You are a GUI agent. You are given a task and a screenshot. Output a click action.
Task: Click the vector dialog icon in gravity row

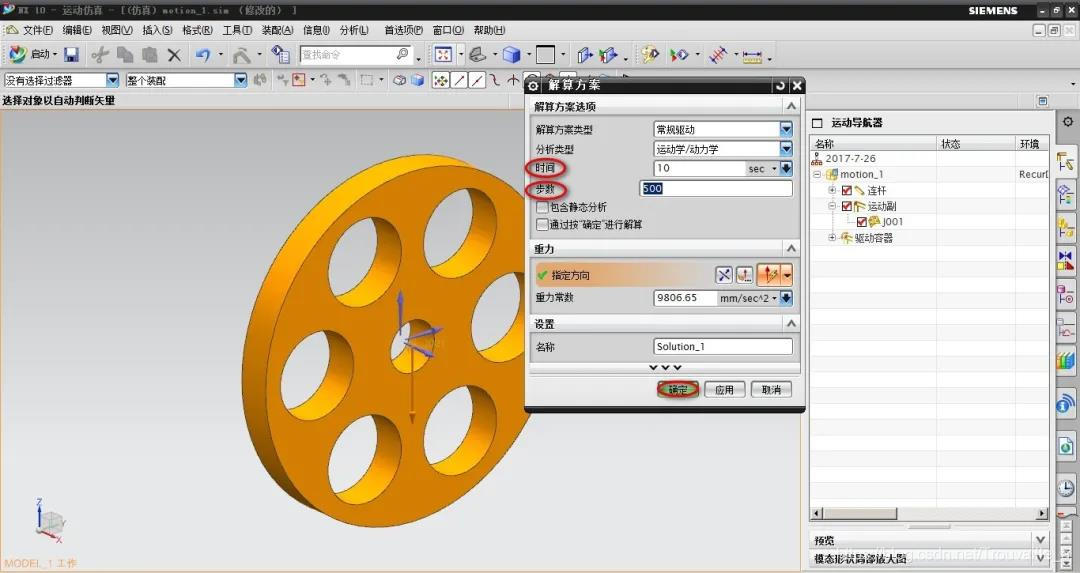click(x=744, y=275)
